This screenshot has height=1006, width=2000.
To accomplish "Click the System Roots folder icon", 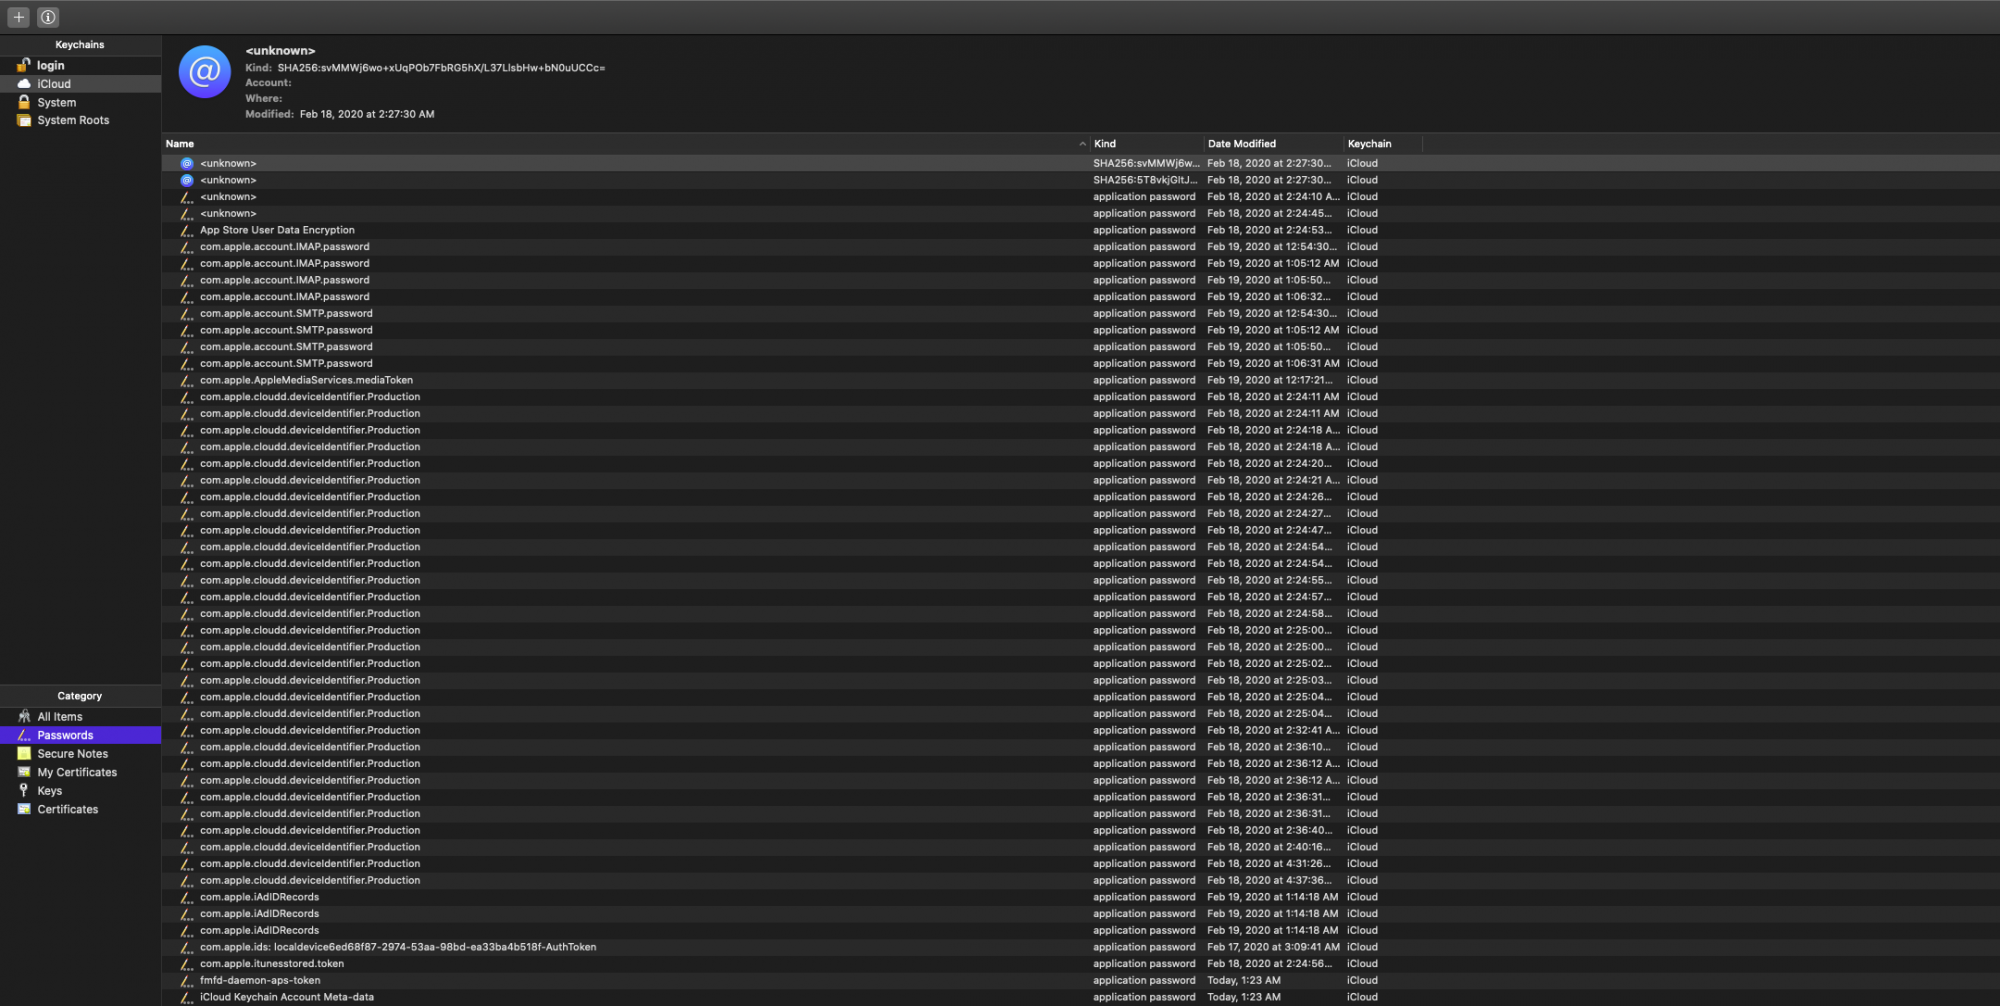I will [24, 120].
